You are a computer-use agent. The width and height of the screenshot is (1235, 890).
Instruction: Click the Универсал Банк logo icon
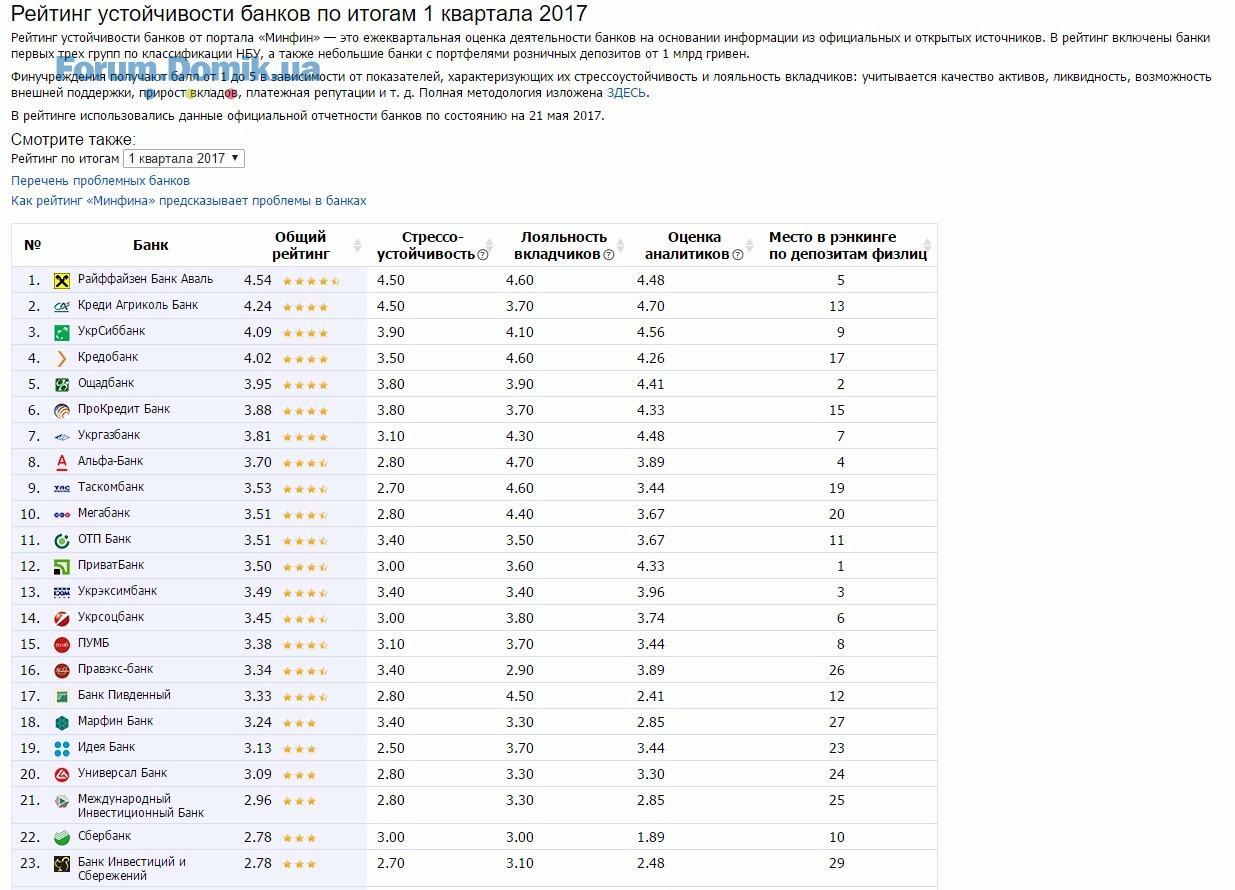point(62,775)
